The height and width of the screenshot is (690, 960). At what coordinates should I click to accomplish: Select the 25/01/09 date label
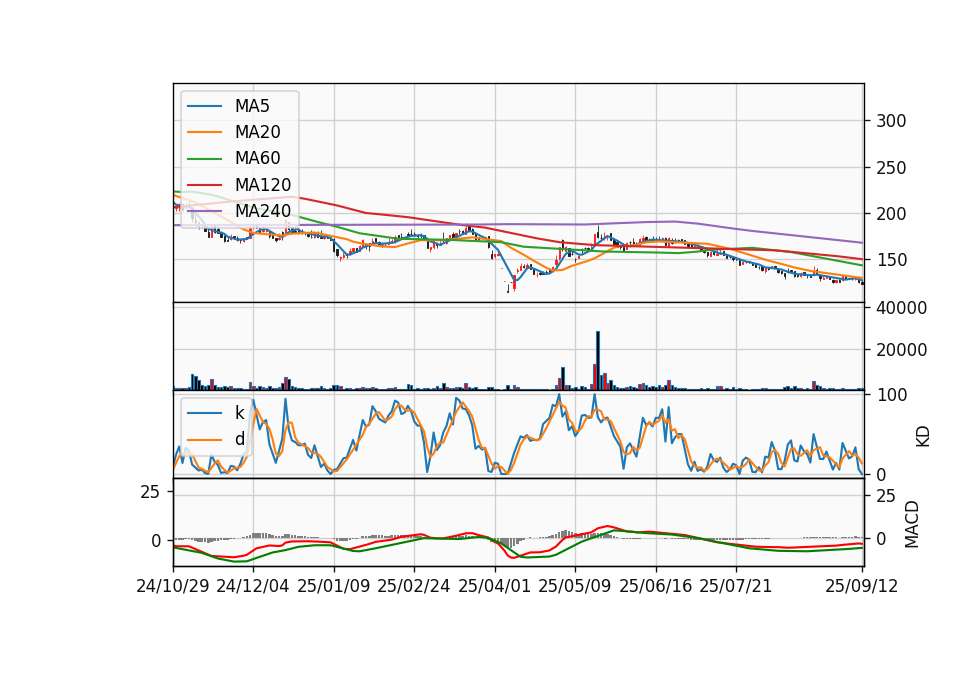tap(334, 586)
